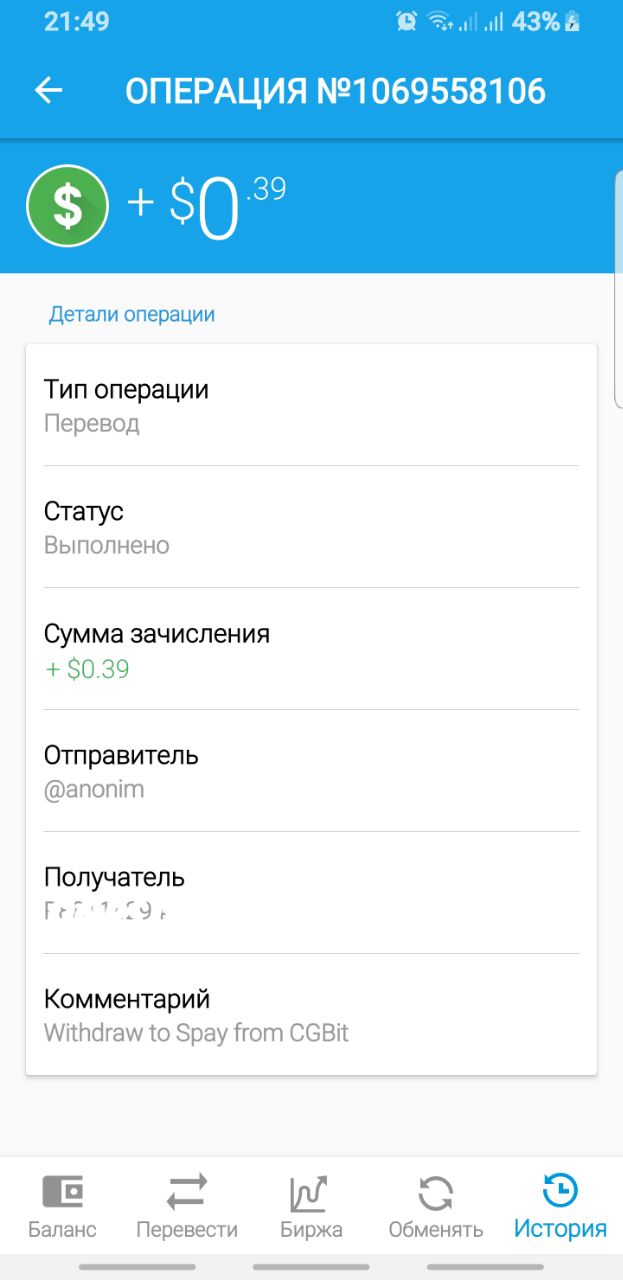Tap the operation number title
The width and height of the screenshot is (623, 1280).
point(335,91)
